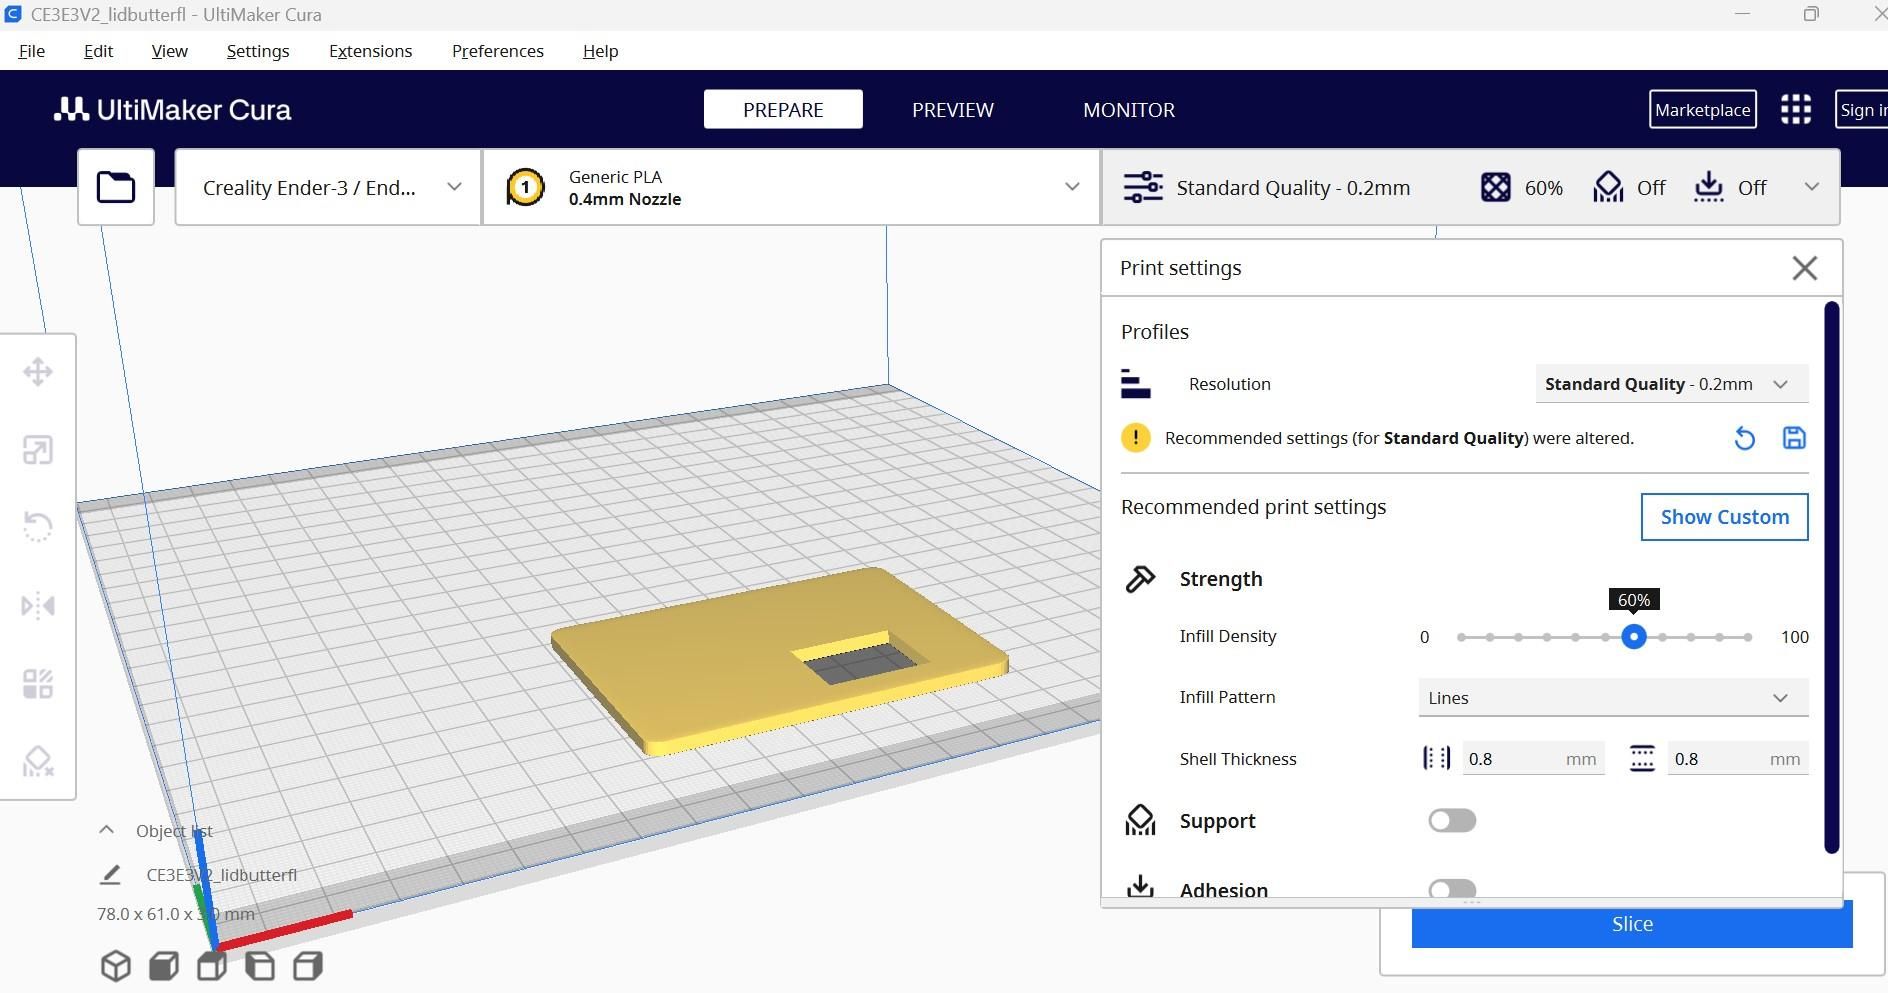
Task: Click the Infill Density slider handle
Action: 1634,637
